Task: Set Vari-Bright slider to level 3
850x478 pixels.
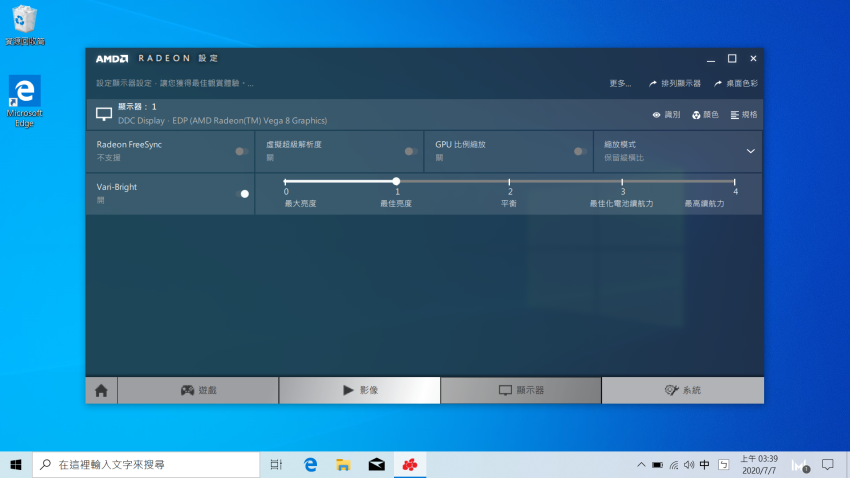Action: [622, 182]
